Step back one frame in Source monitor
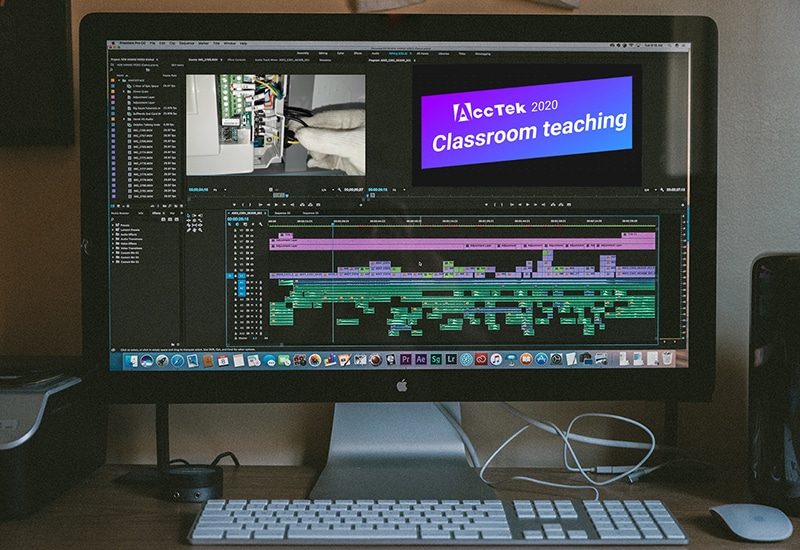Image resolution: width=800 pixels, height=550 pixels. [268, 205]
